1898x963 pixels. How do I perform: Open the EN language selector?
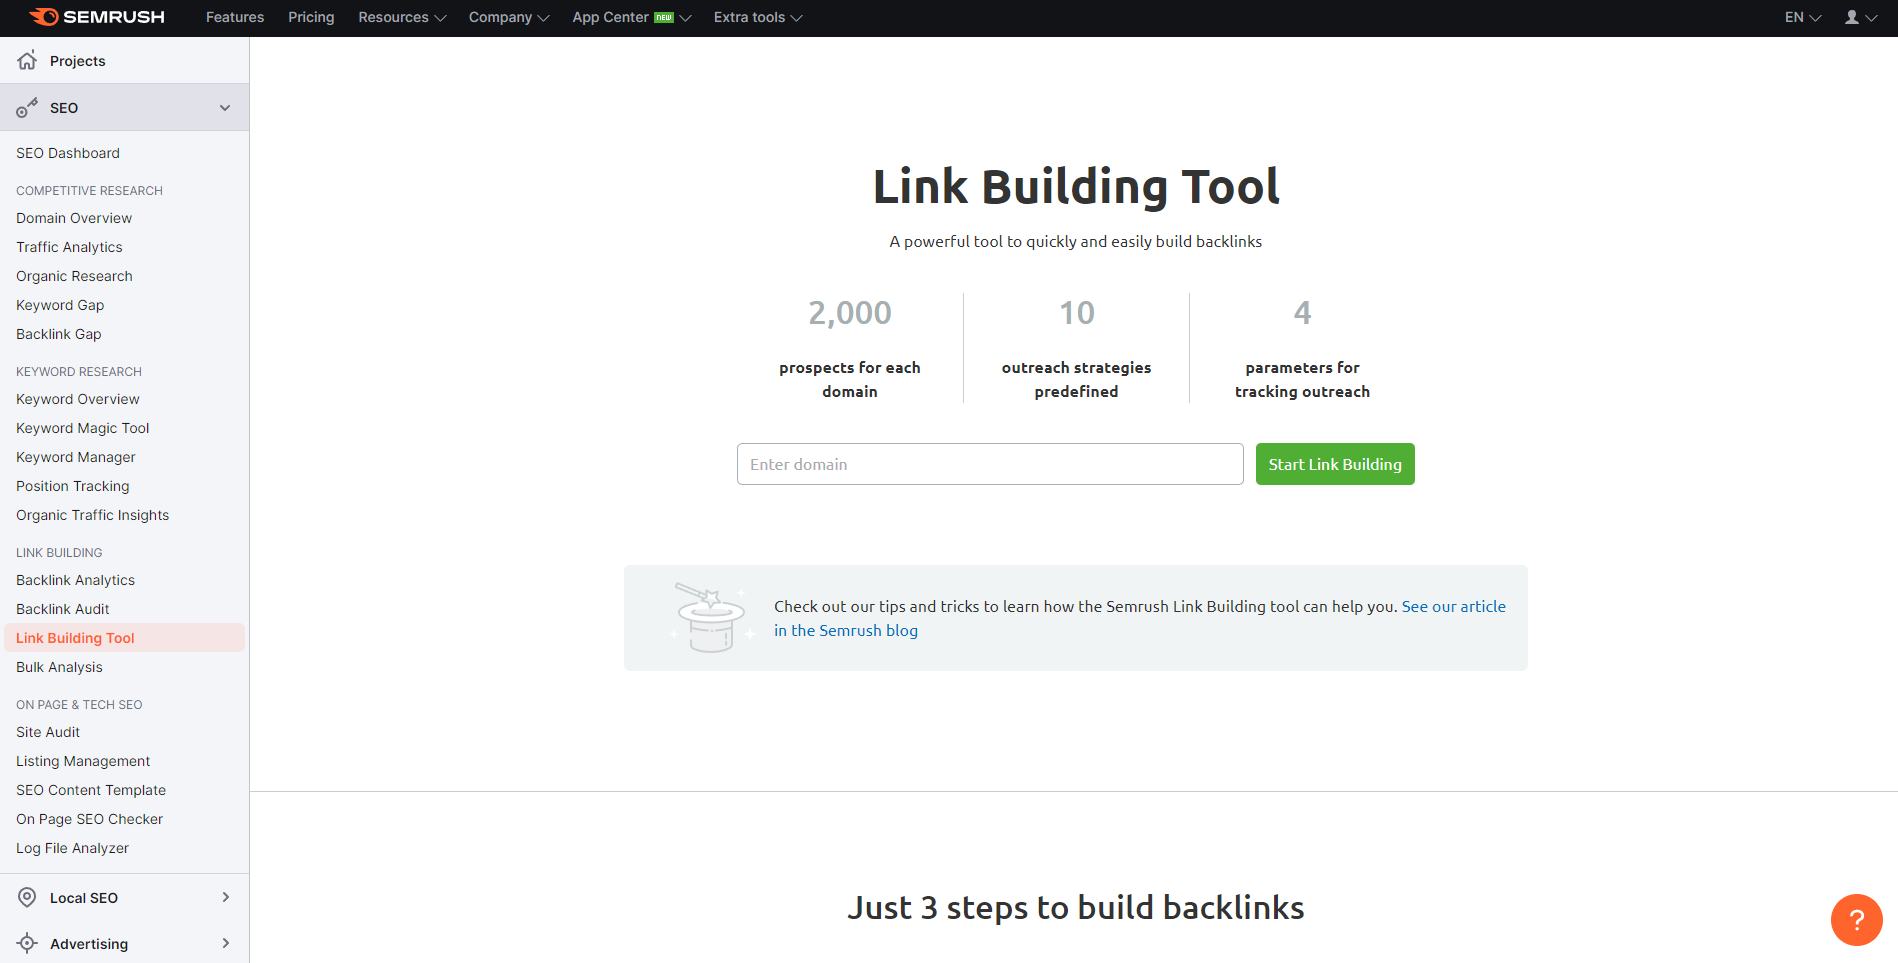(x=1803, y=17)
